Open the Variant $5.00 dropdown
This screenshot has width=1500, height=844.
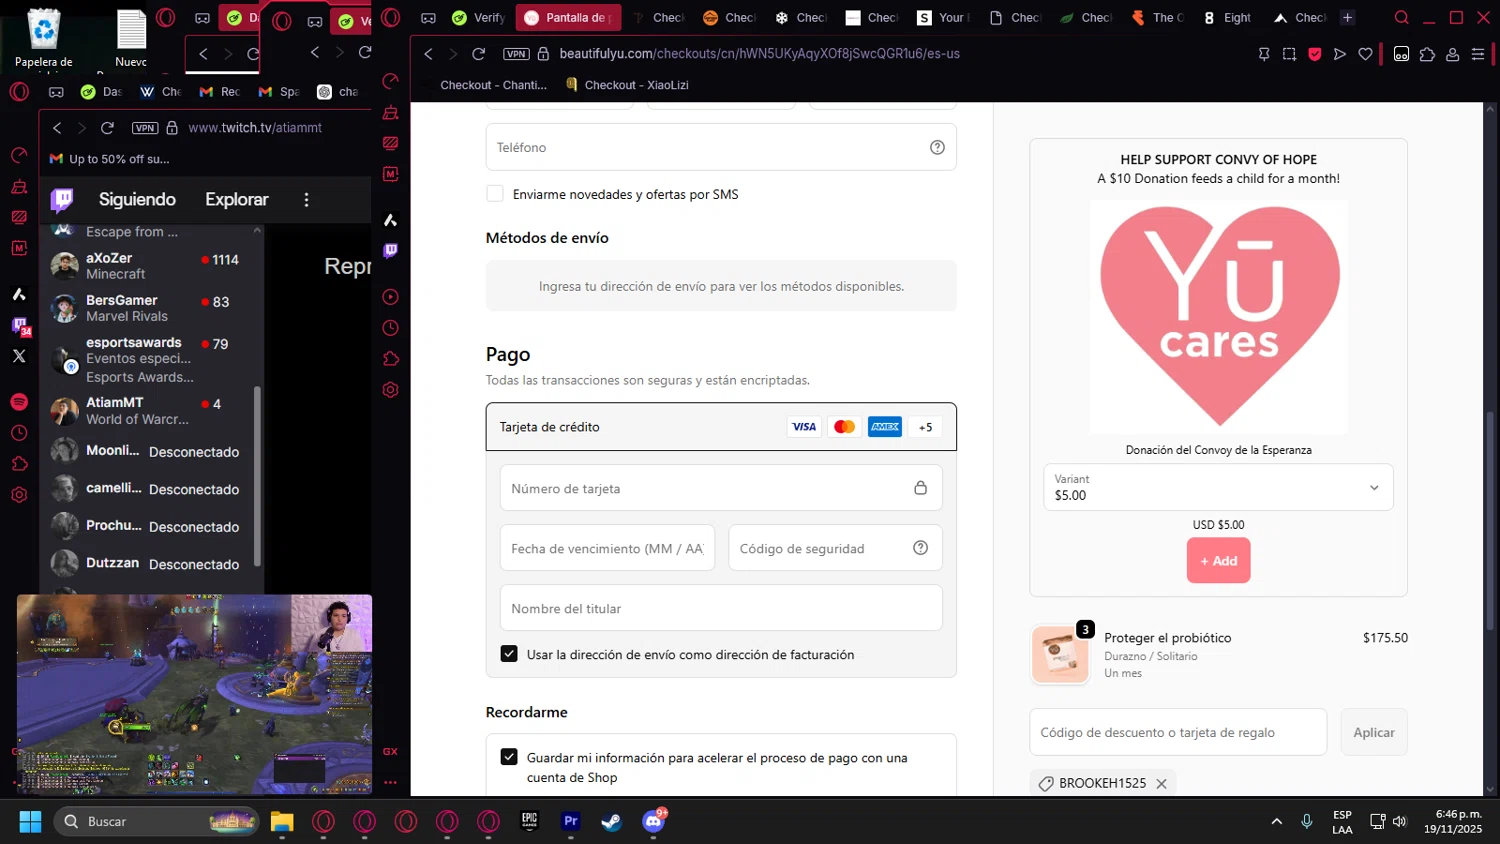click(x=1218, y=487)
